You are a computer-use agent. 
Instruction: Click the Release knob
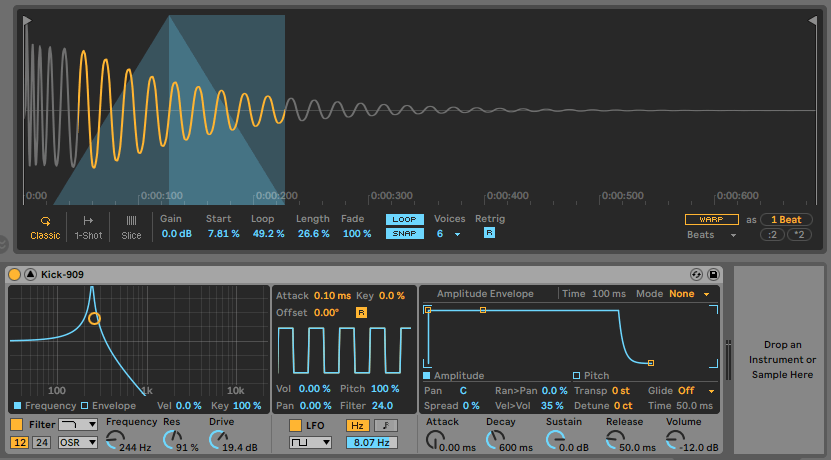tap(615, 439)
